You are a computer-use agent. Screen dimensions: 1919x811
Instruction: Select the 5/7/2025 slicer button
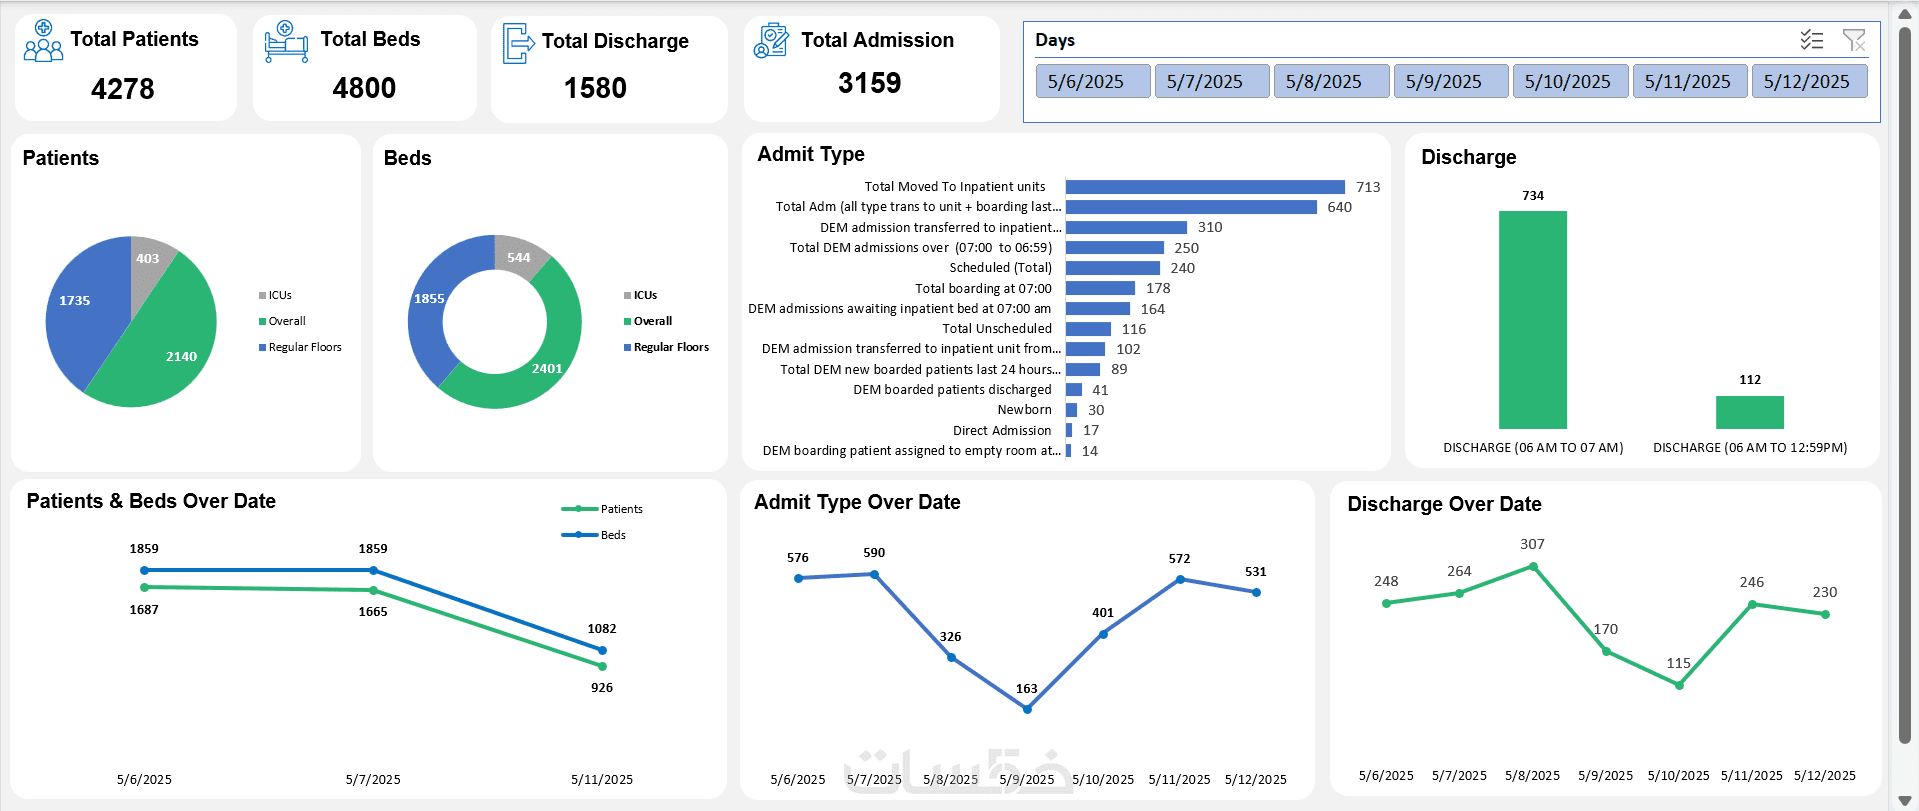pyautogui.click(x=1211, y=82)
